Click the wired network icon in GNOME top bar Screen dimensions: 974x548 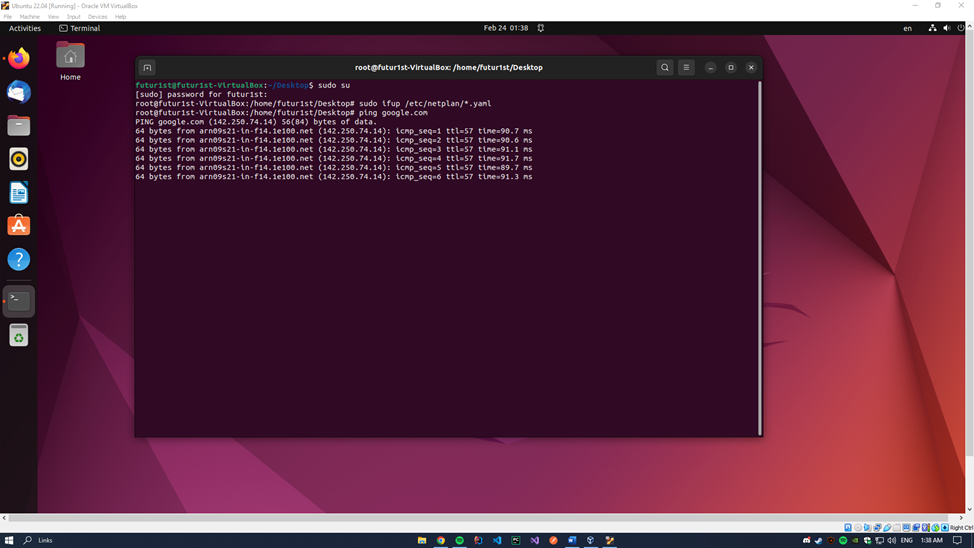pyautogui.click(x=932, y=28)
